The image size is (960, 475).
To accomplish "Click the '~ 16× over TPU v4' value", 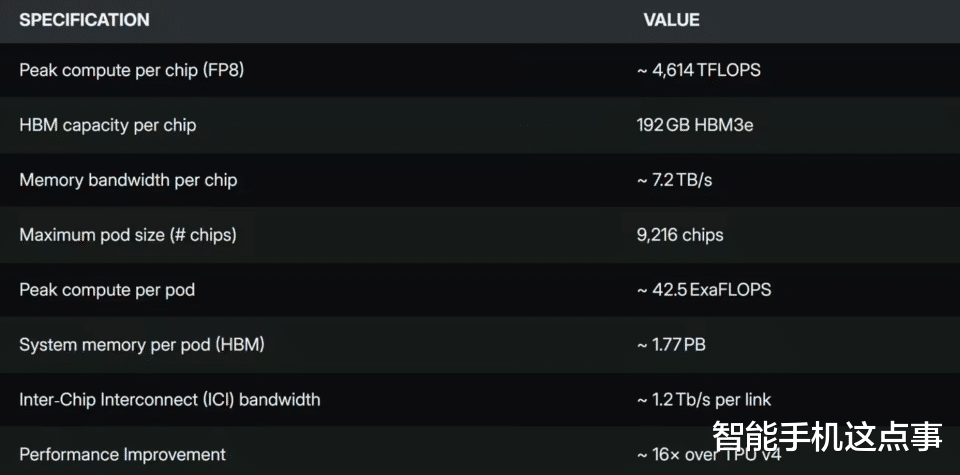I will (672, 456).
